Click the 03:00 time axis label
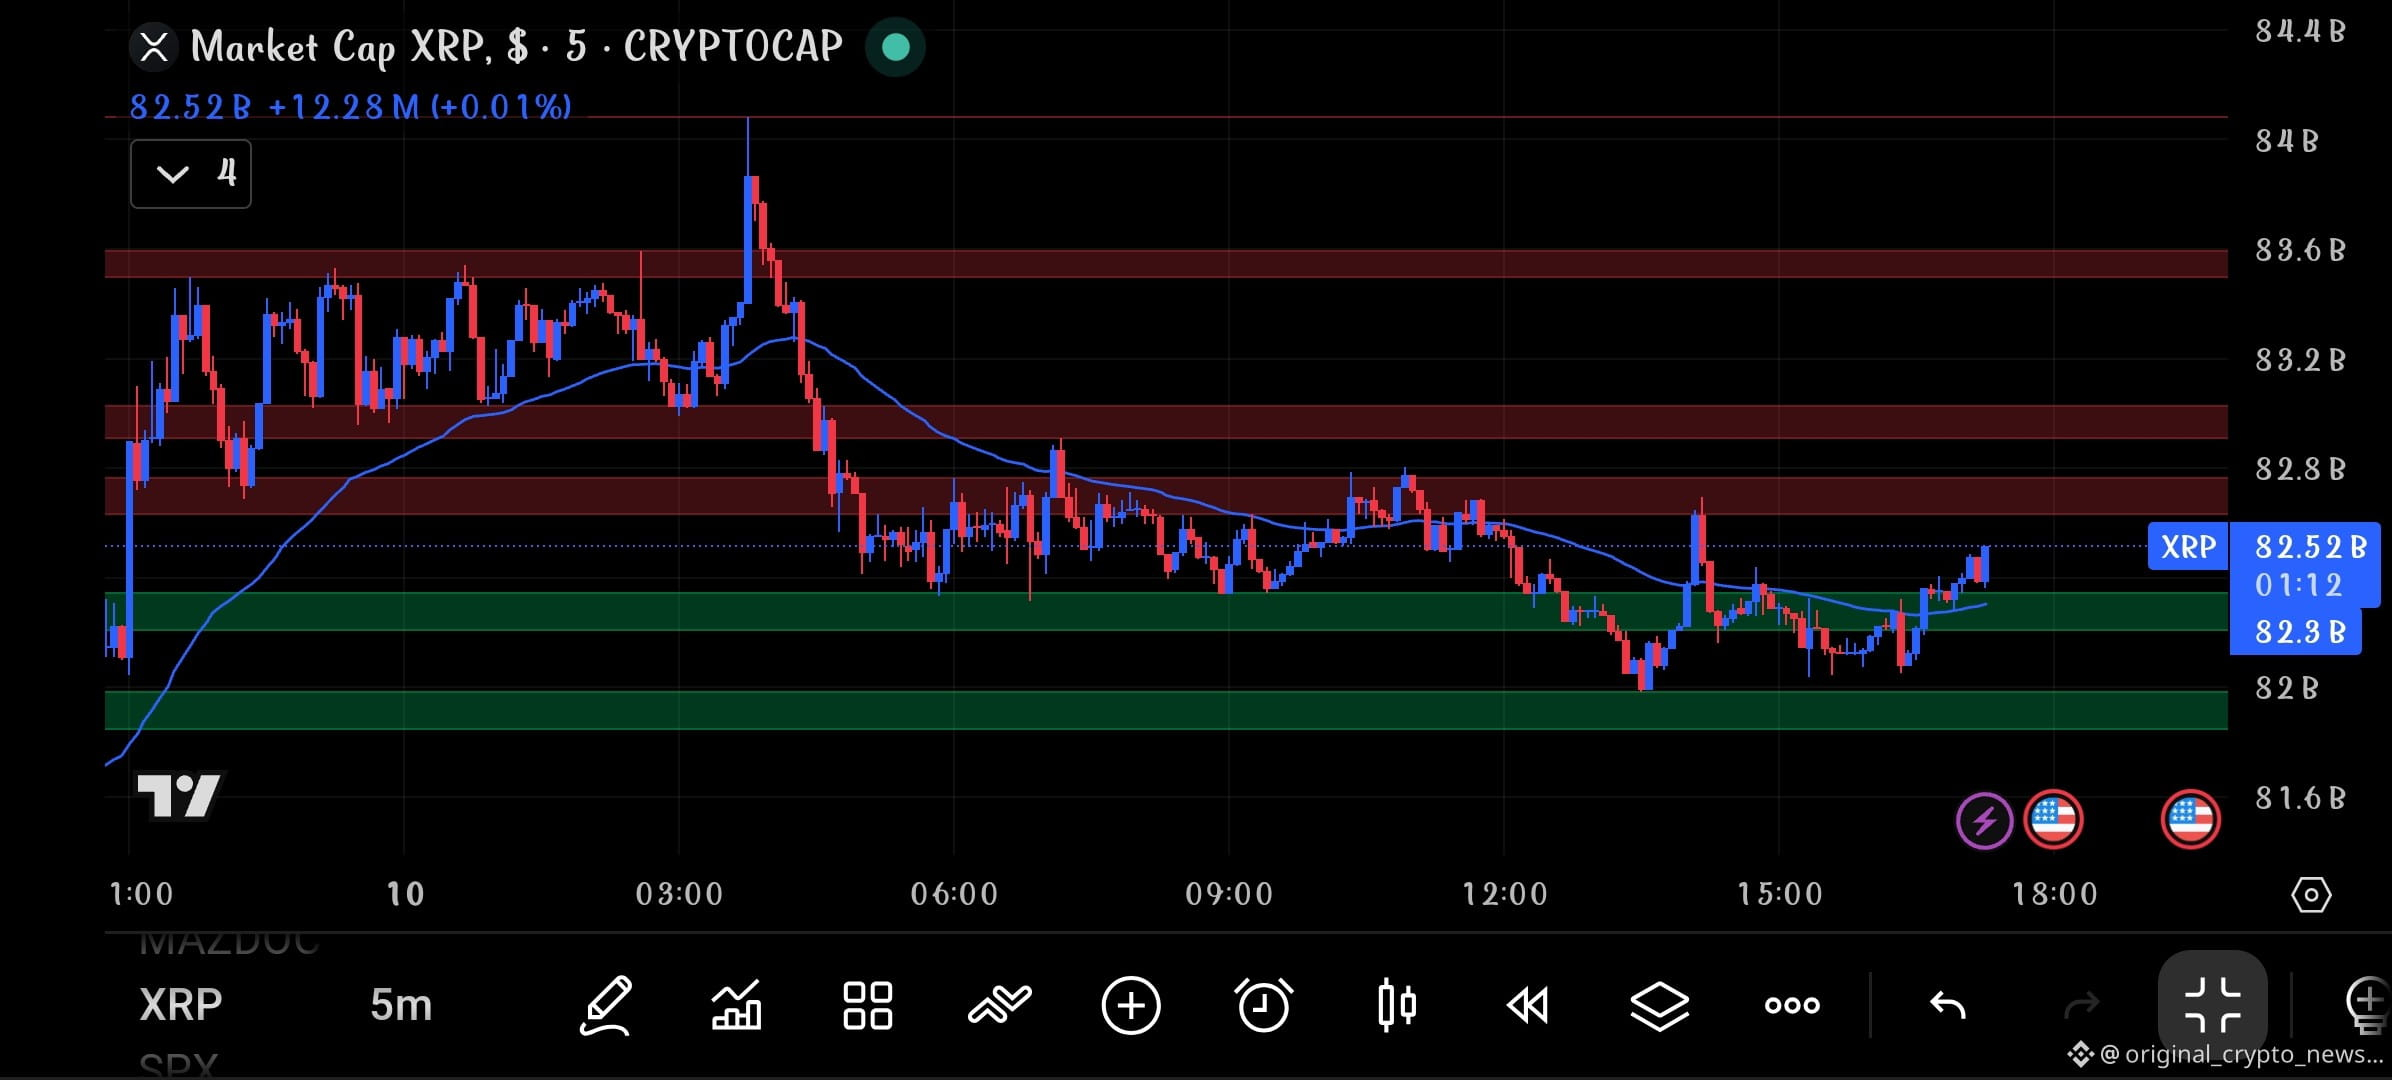This screenshot has width=2392, height=1080. tap(679, 894)
